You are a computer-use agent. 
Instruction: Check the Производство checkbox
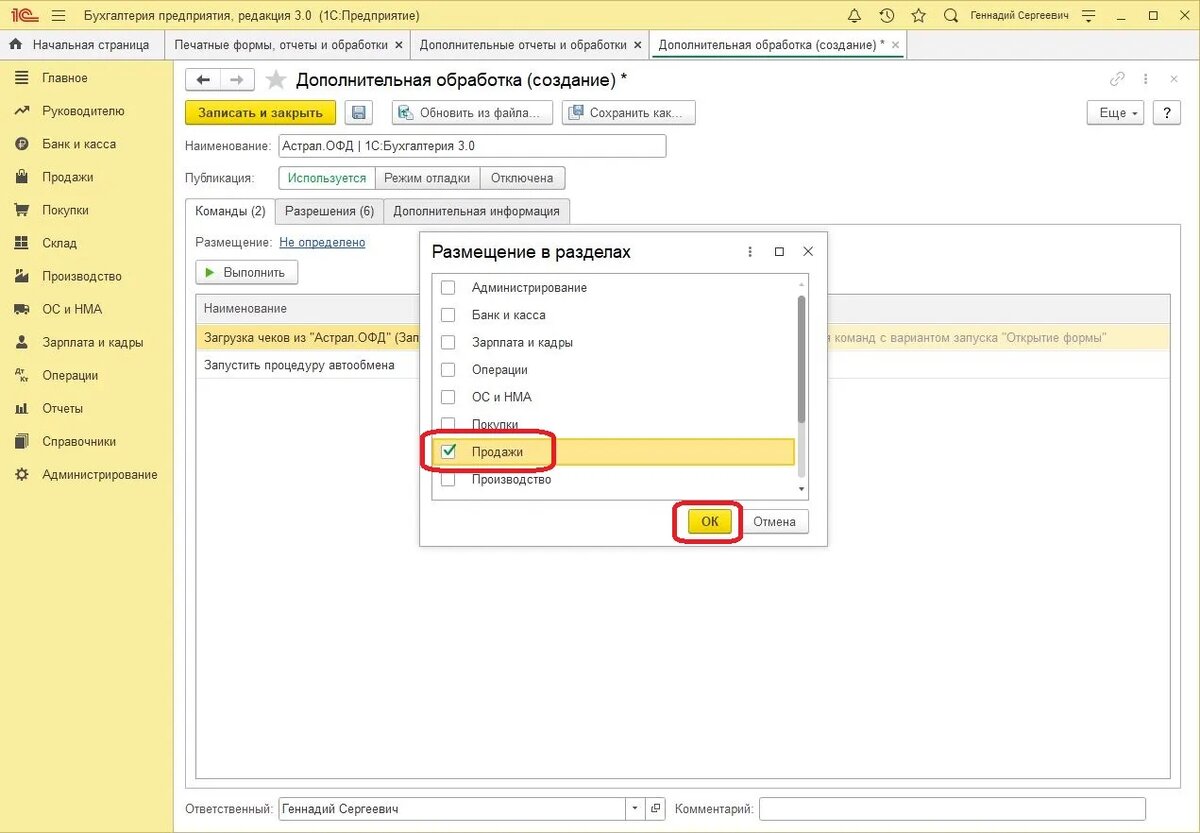point(448,479)
